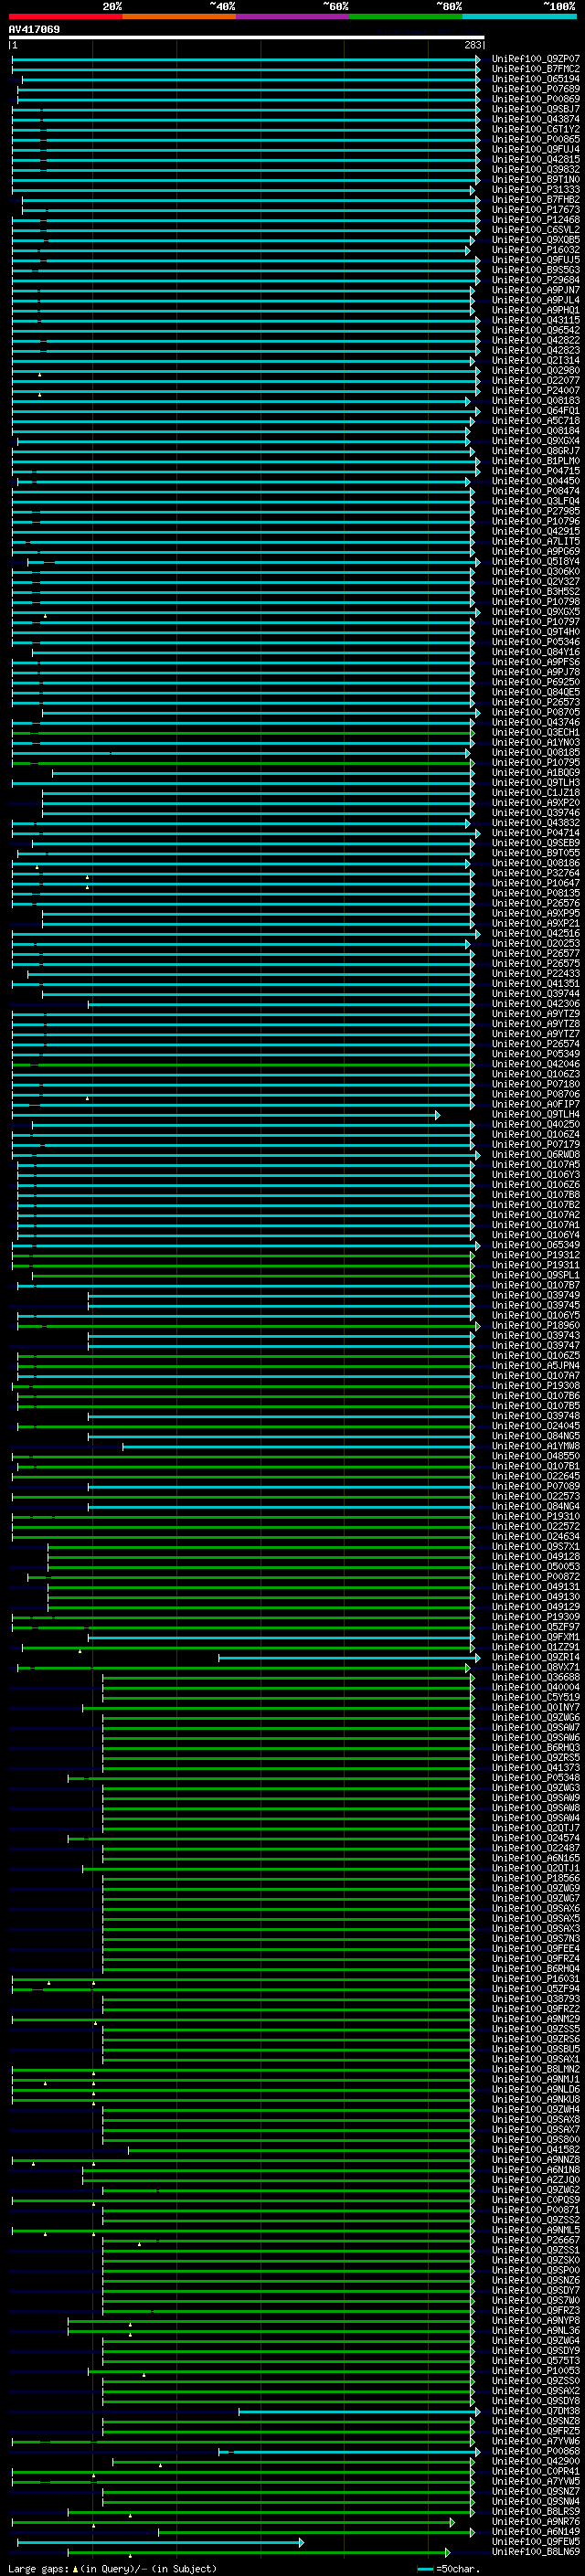Select hit UniRef100_Q9SDY7
The image size is (585, 2576).
coord(536,2290)
